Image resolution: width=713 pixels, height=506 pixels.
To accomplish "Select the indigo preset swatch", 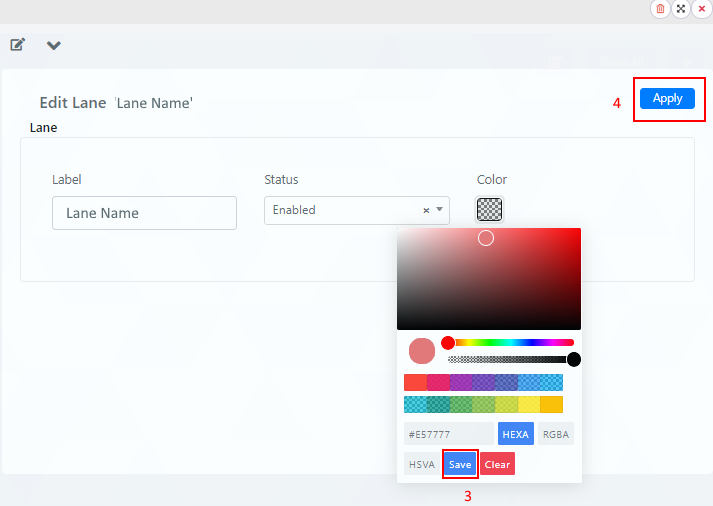I will pyautogui.click(x=506, y=382).
